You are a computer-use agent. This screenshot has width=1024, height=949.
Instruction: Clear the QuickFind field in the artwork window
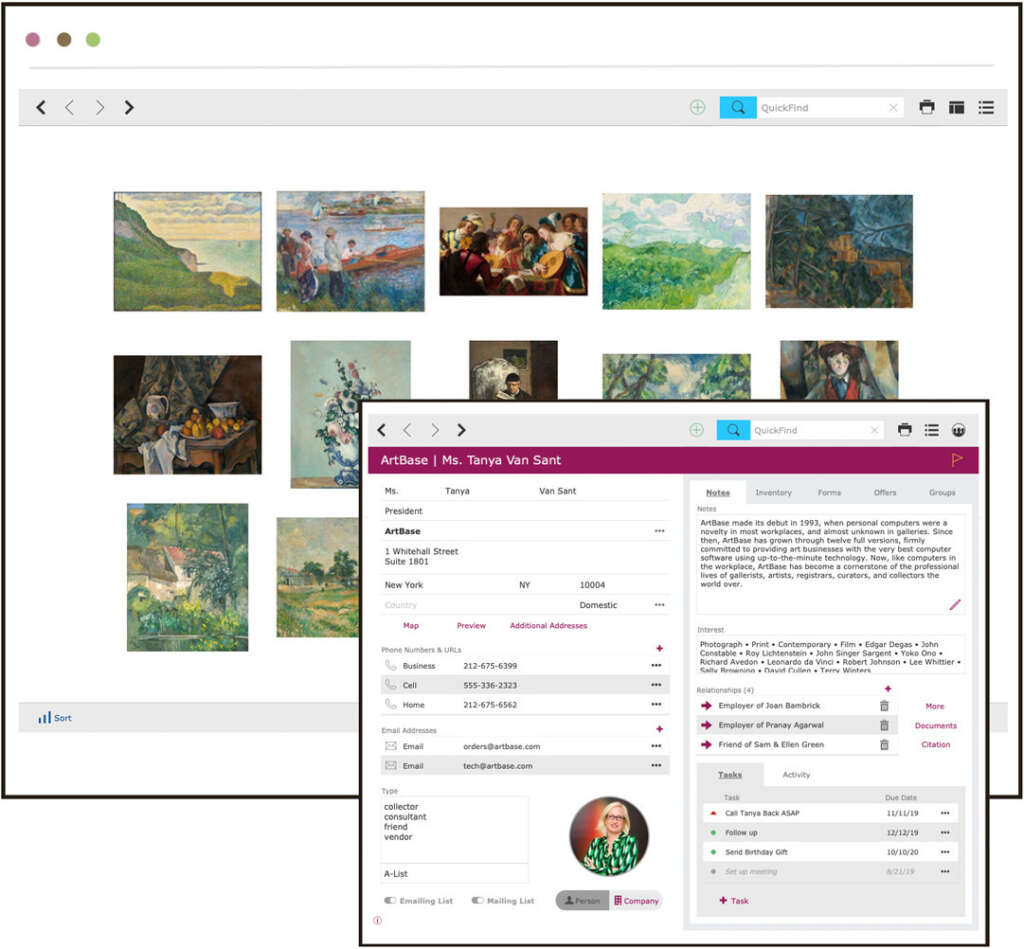(x=893, y=108)
